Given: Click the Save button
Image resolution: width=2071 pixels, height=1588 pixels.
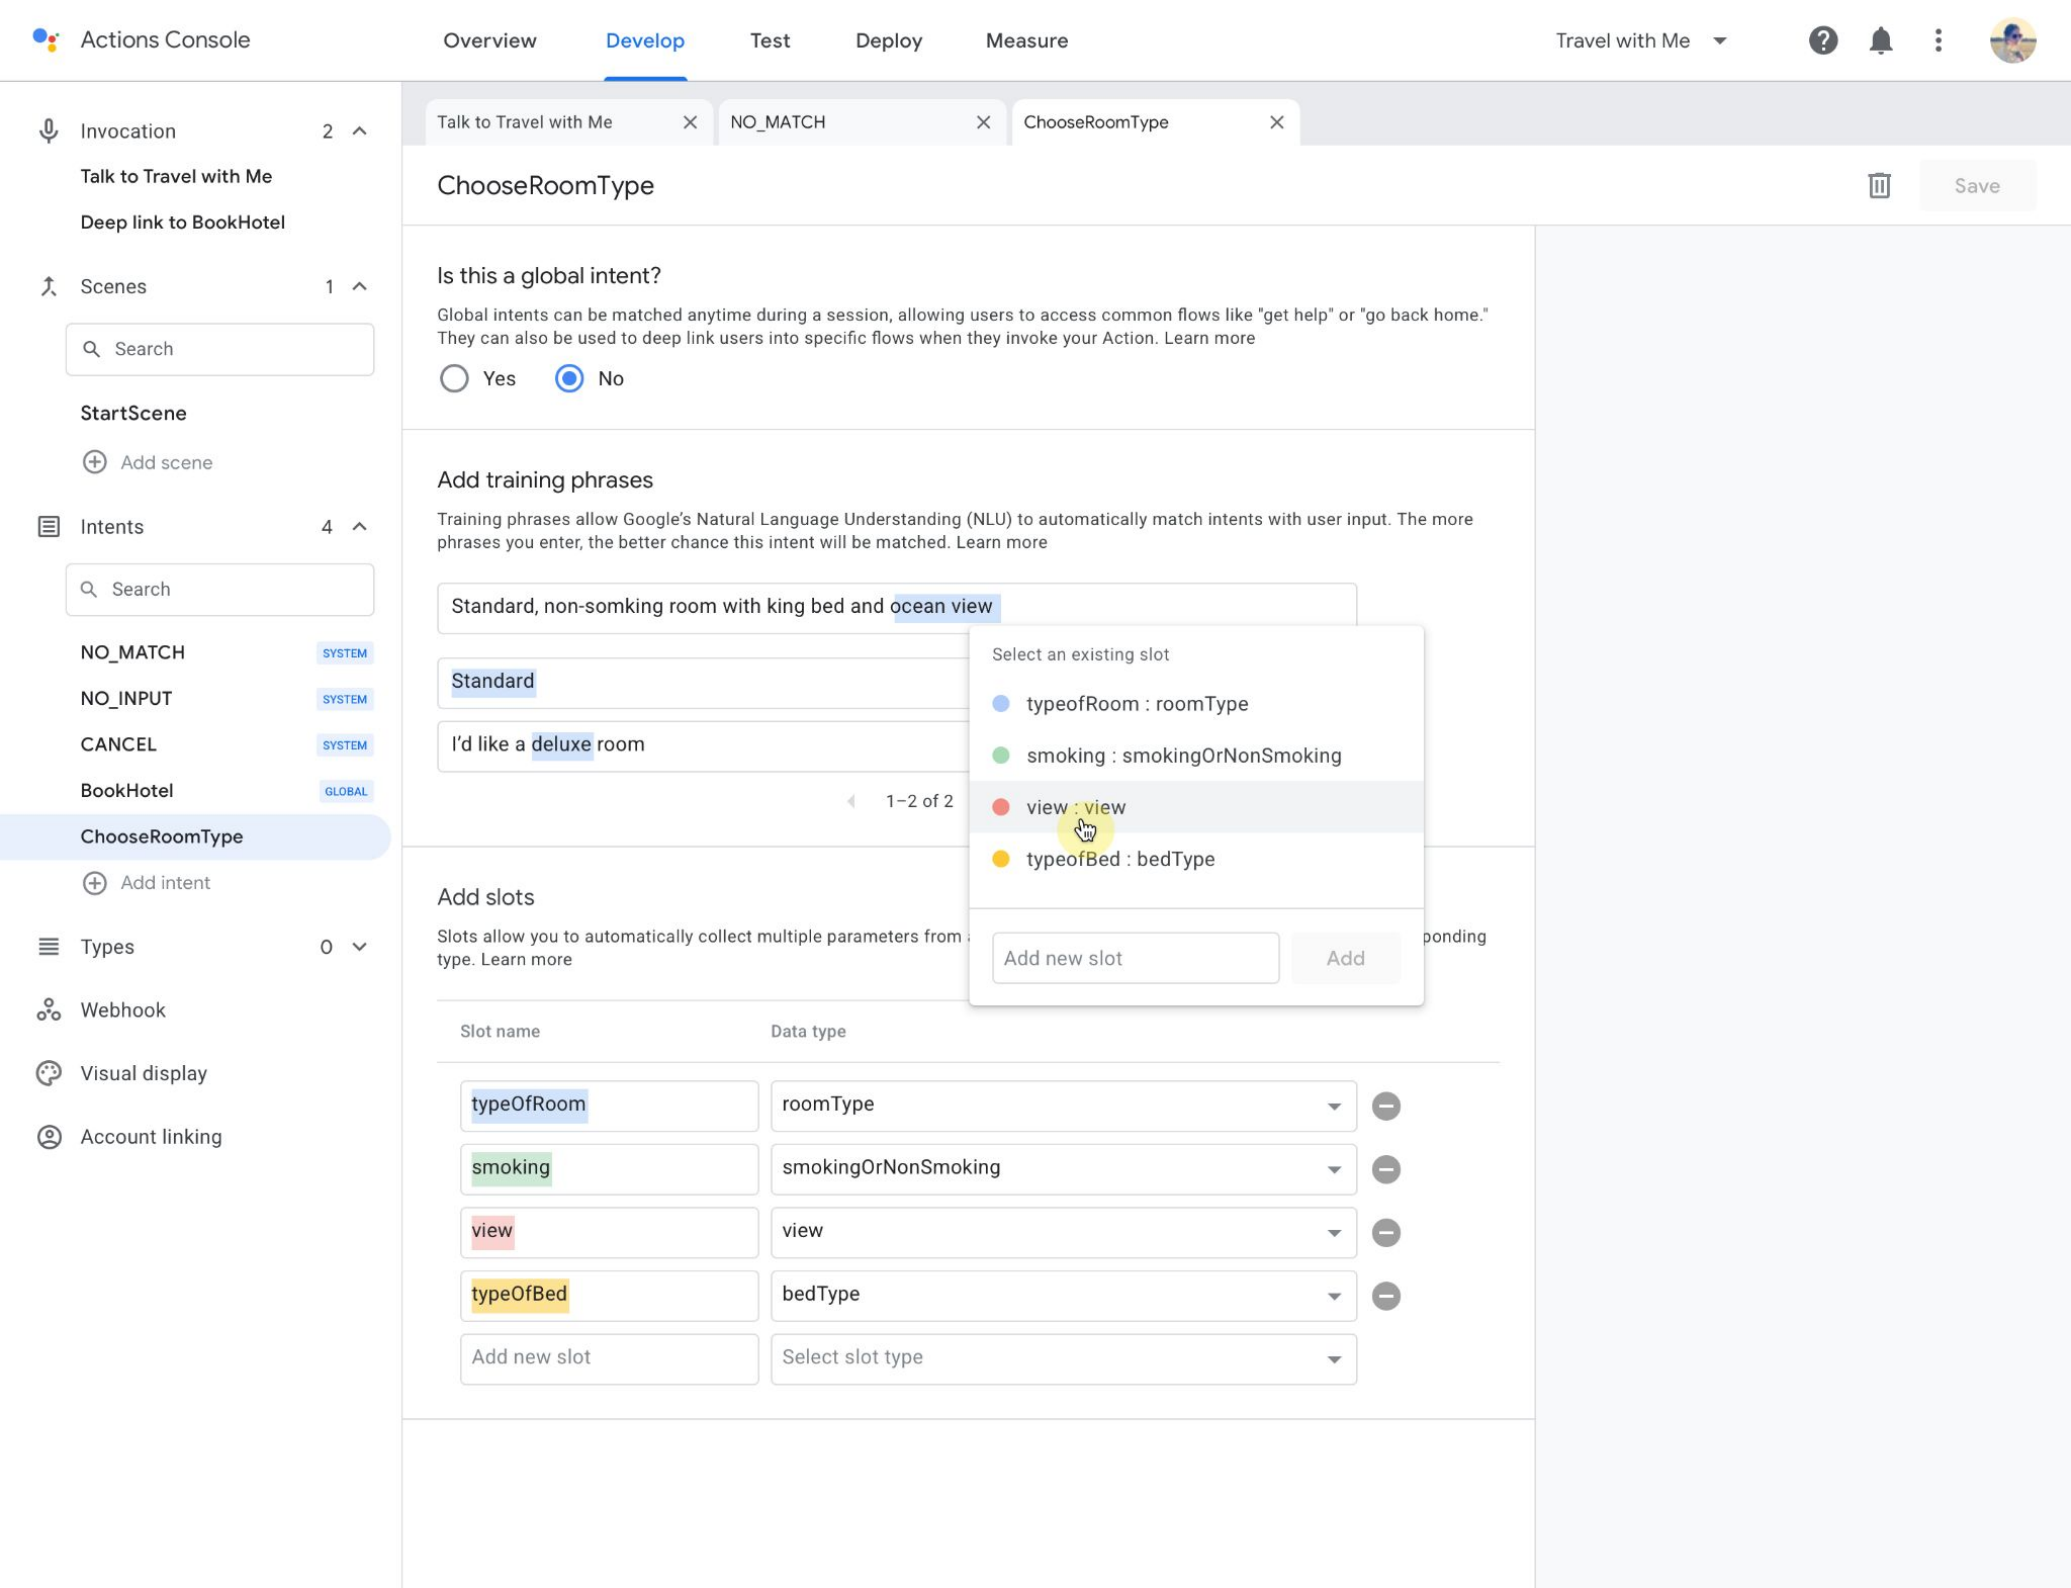Looking at the screenshot, I should point(1976,186).
